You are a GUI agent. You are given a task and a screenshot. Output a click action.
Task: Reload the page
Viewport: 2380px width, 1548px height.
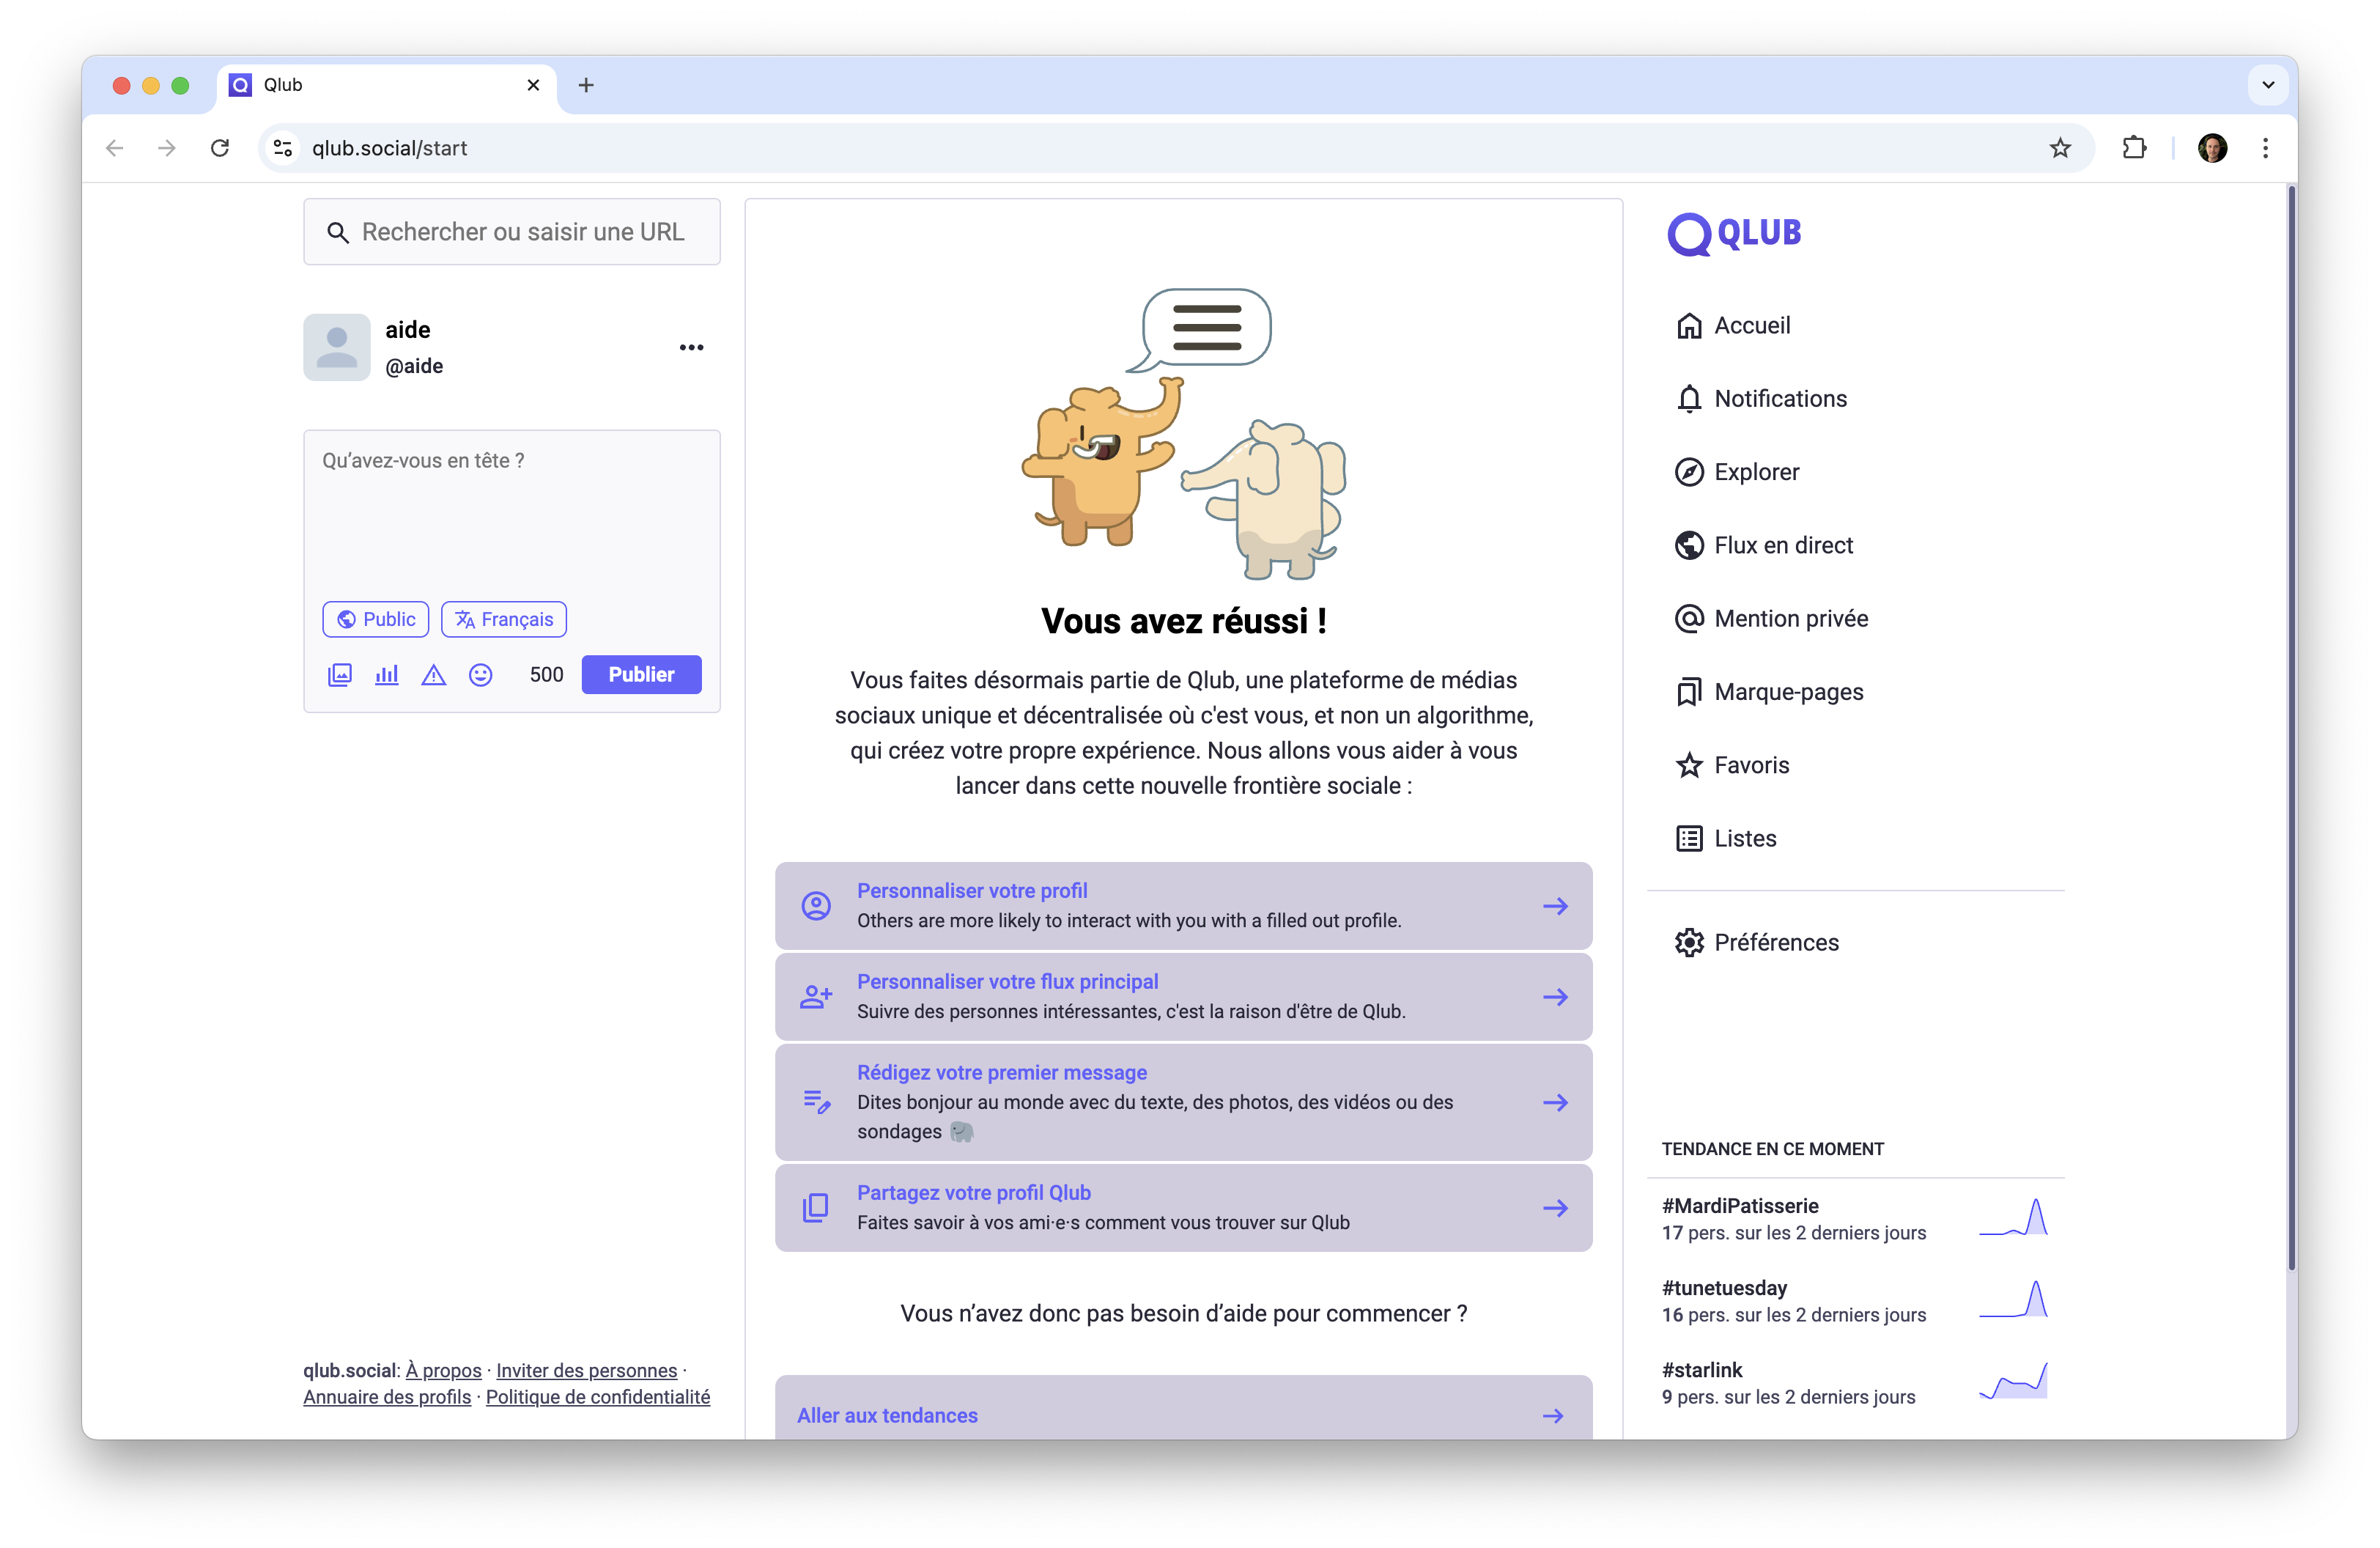click(220, 149)
